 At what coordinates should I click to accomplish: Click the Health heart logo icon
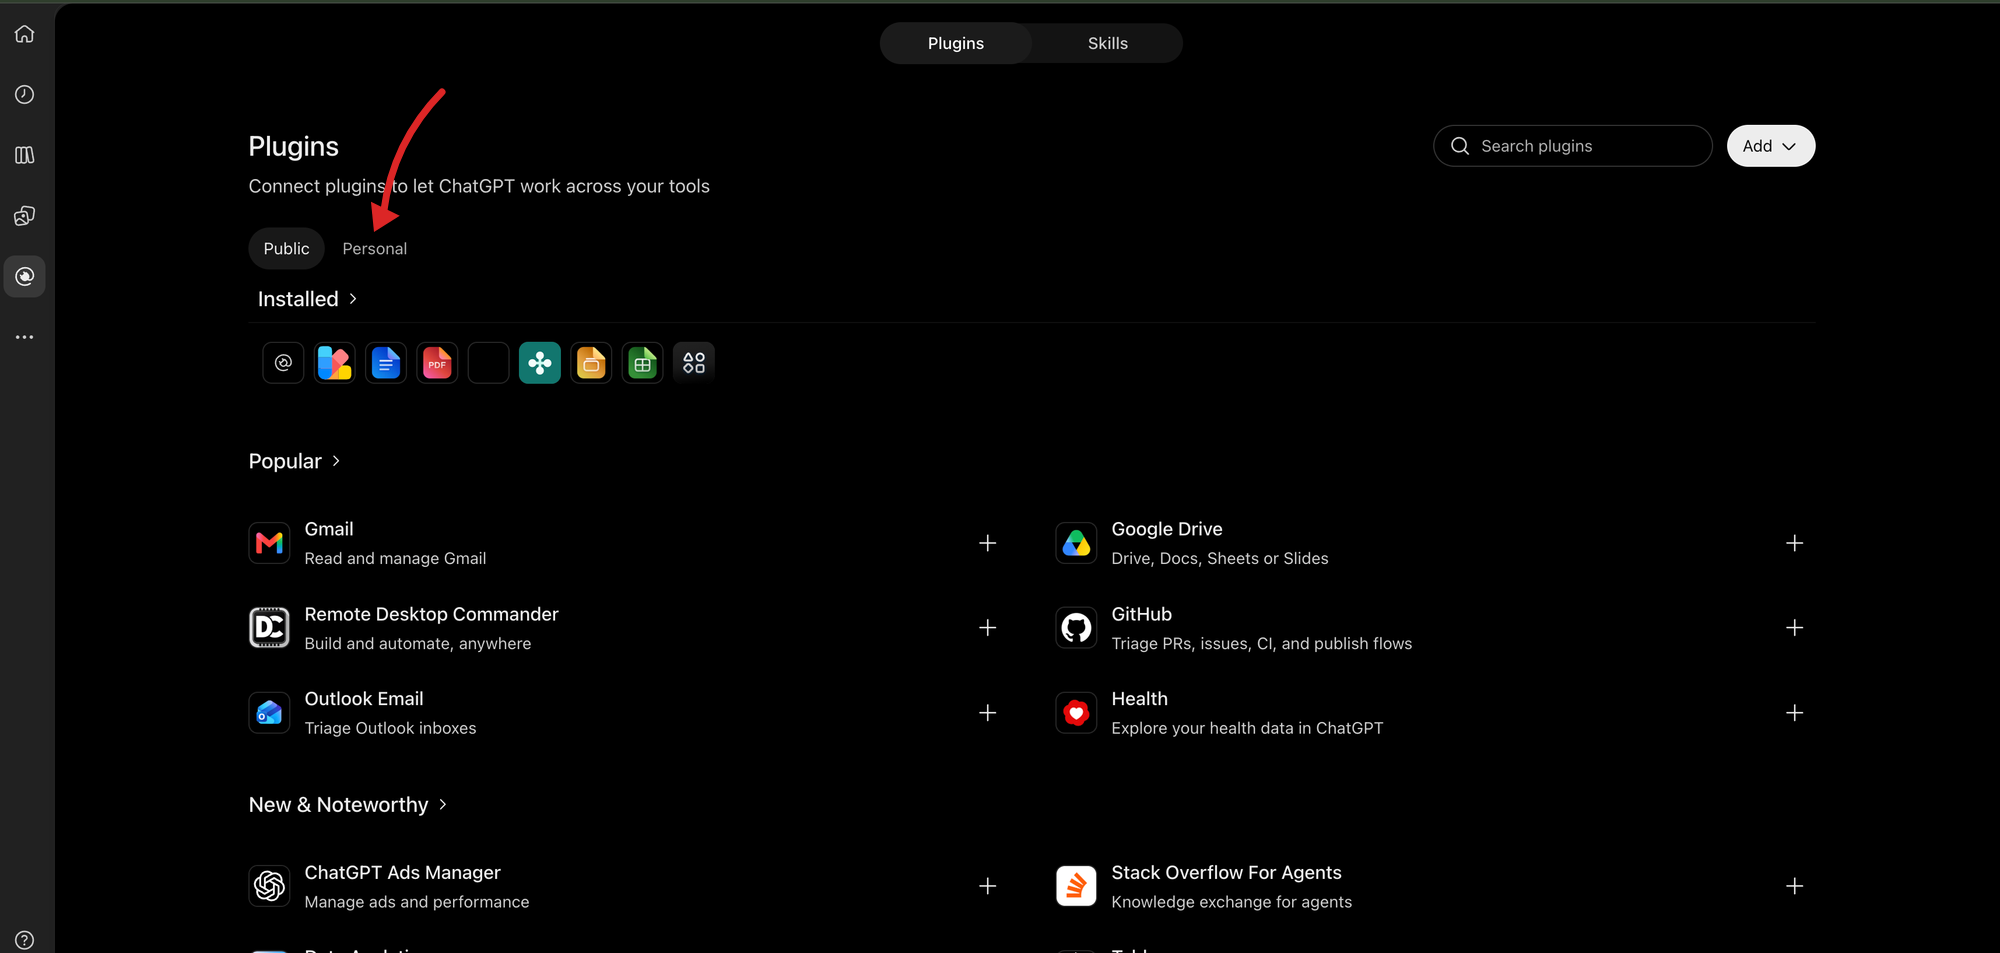point(1076,713)
